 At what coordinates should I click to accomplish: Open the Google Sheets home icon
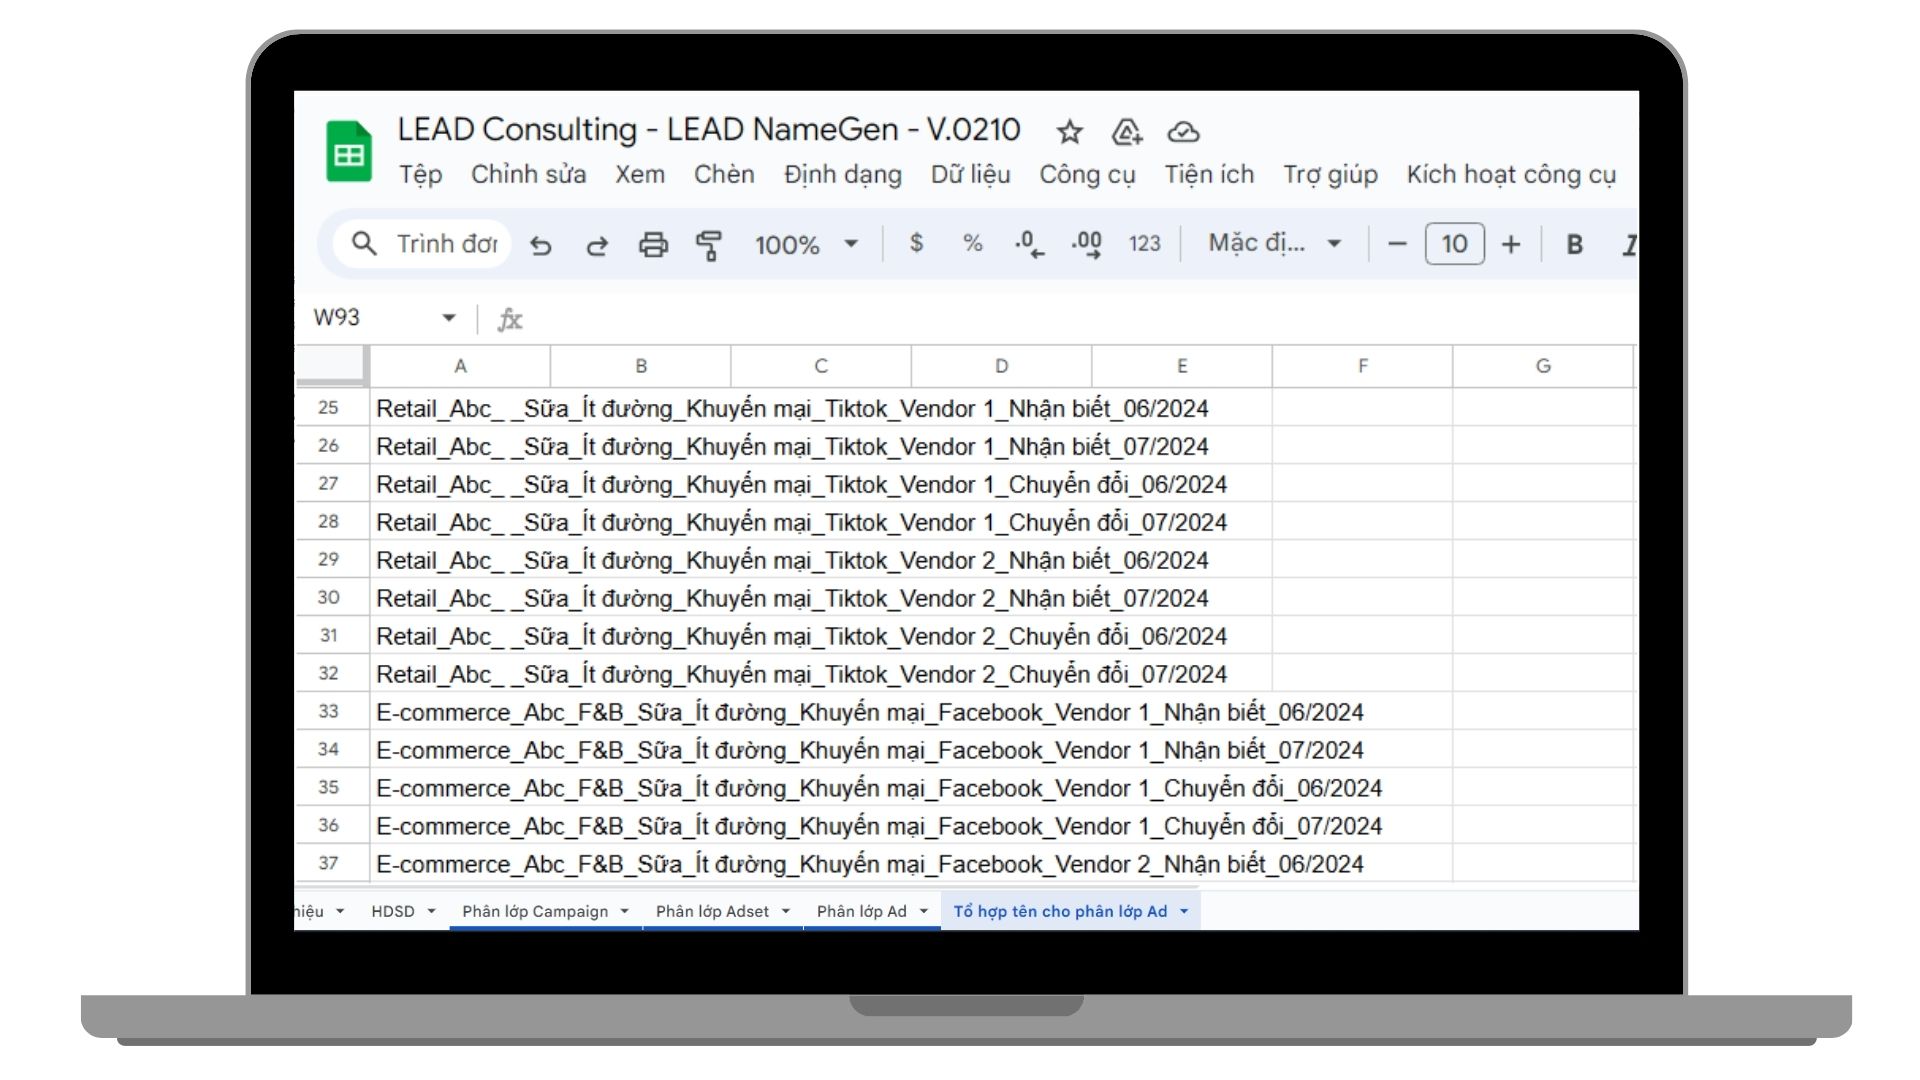coord(349,152)
